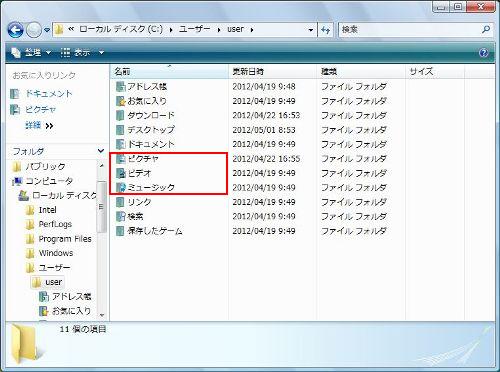Click user segment in address breadcrumb
Image resolution: width=500 pixels, height=372 pixels.
(236, 29)
